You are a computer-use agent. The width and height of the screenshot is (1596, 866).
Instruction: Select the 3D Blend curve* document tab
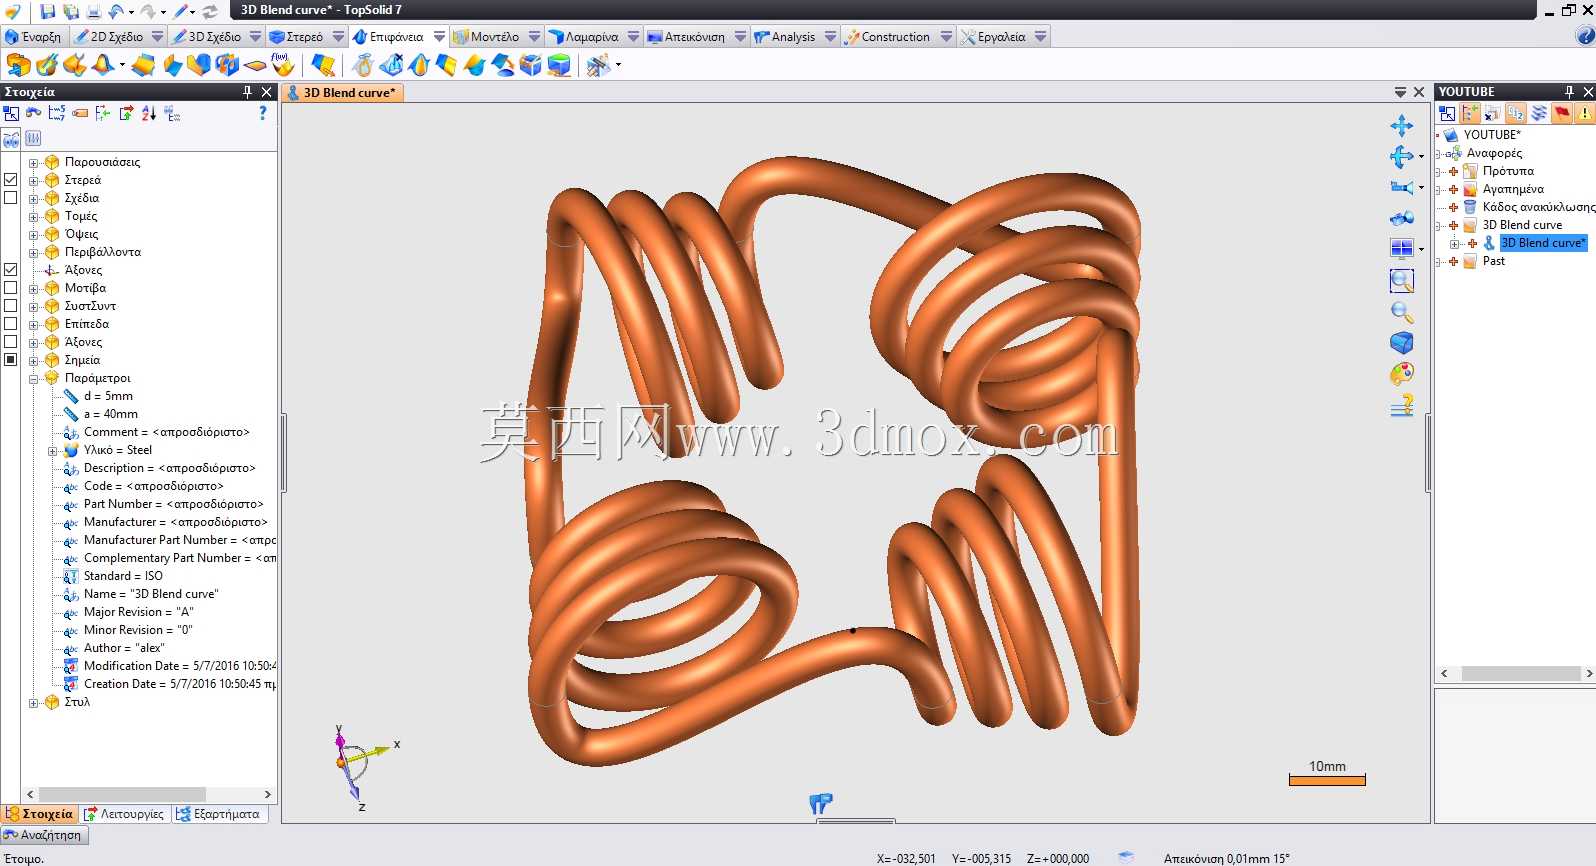342,92
